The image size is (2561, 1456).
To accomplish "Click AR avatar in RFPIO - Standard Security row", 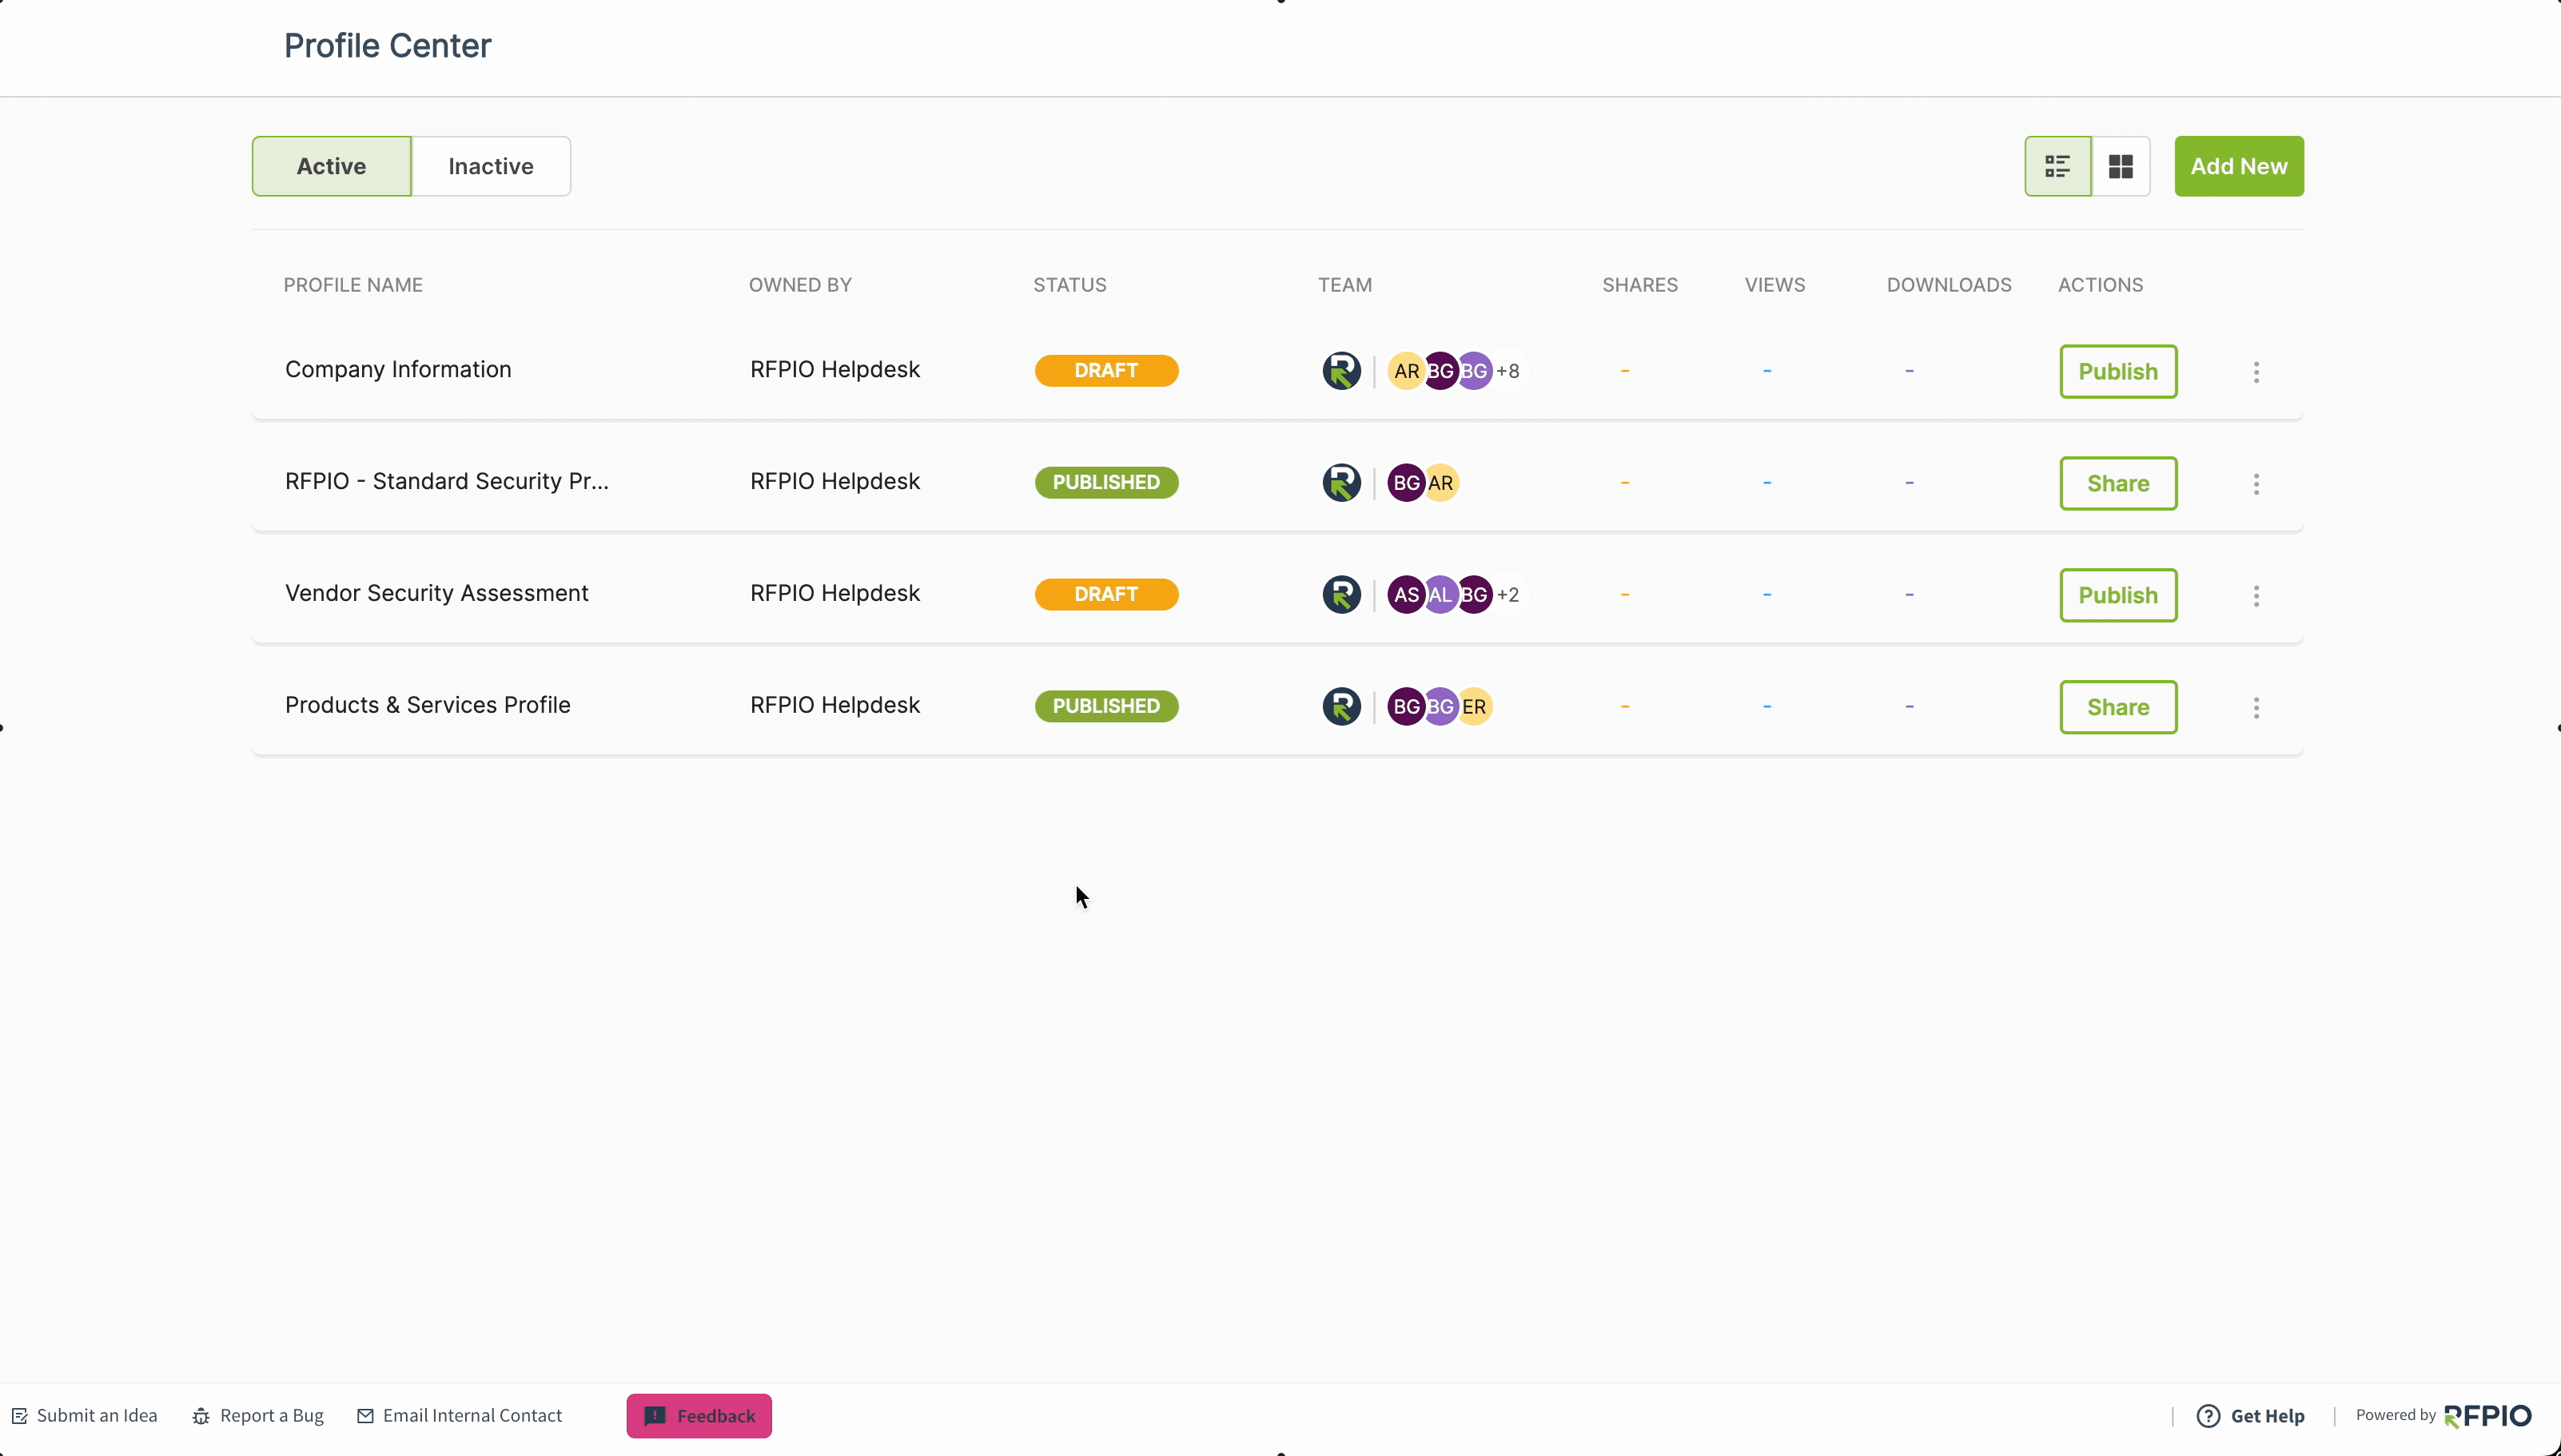I will coord(1441,483).
